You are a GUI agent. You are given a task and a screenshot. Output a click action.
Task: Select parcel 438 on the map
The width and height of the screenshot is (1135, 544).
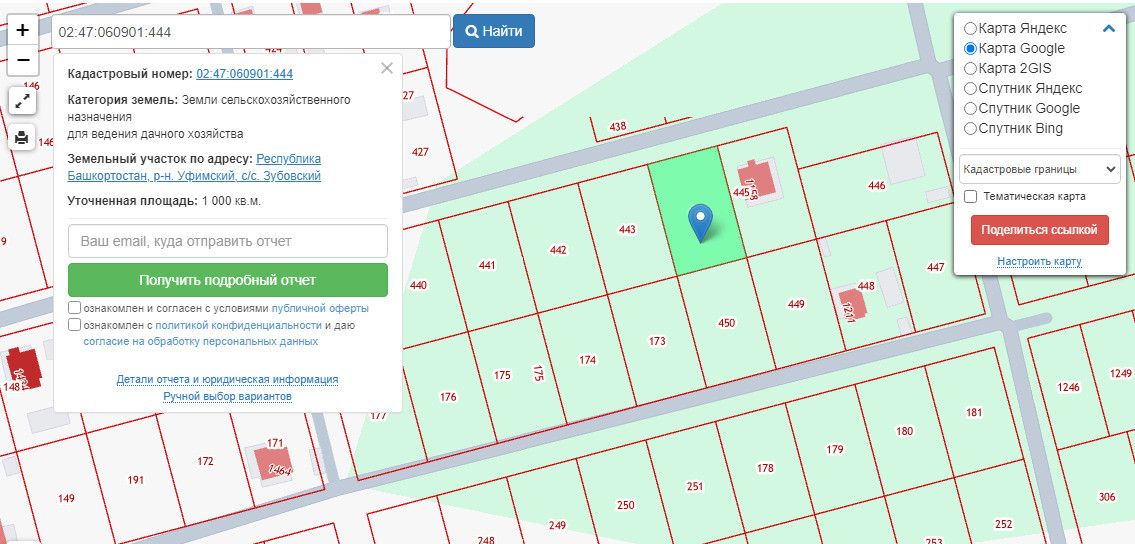coord(617,127)
